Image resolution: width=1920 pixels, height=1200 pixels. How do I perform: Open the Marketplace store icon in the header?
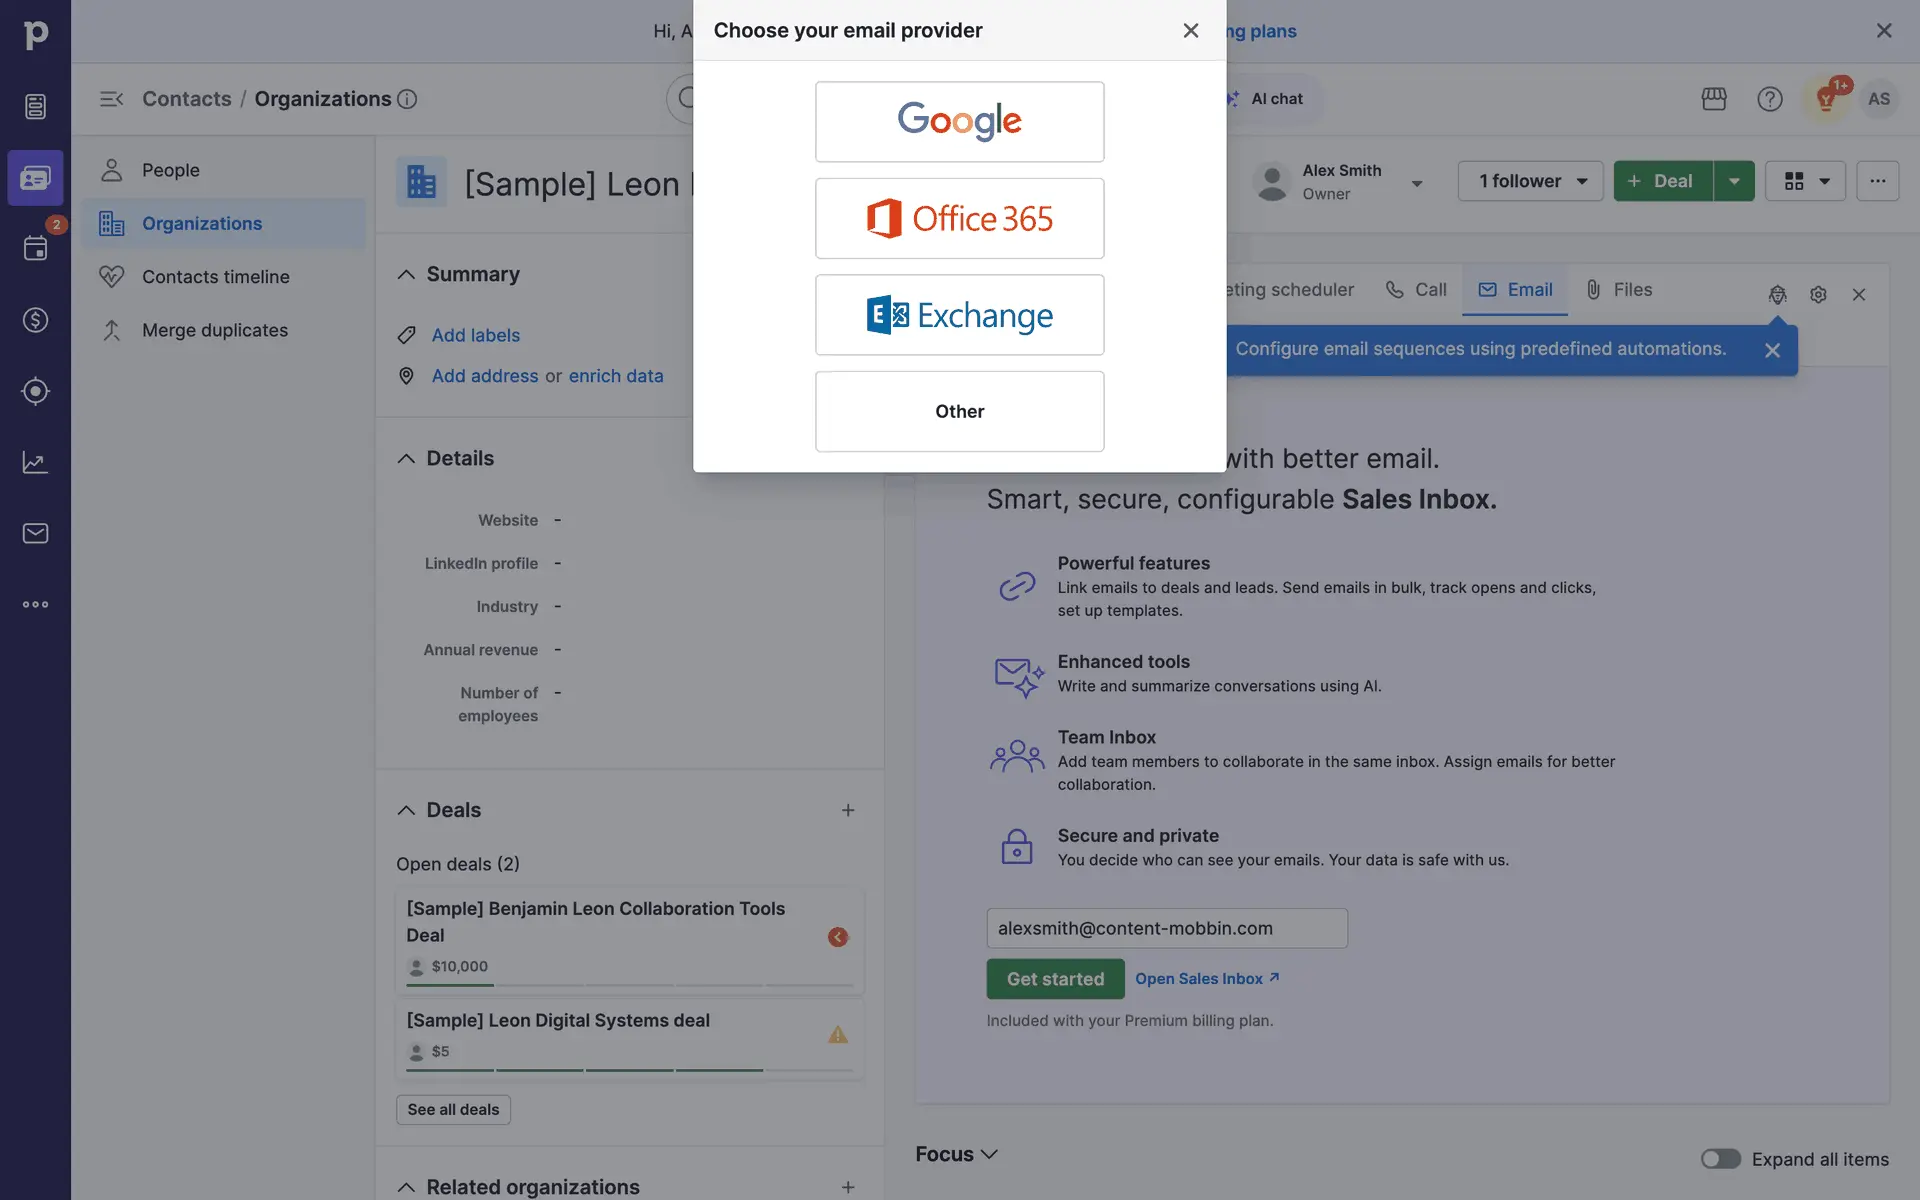[1714, 99]
